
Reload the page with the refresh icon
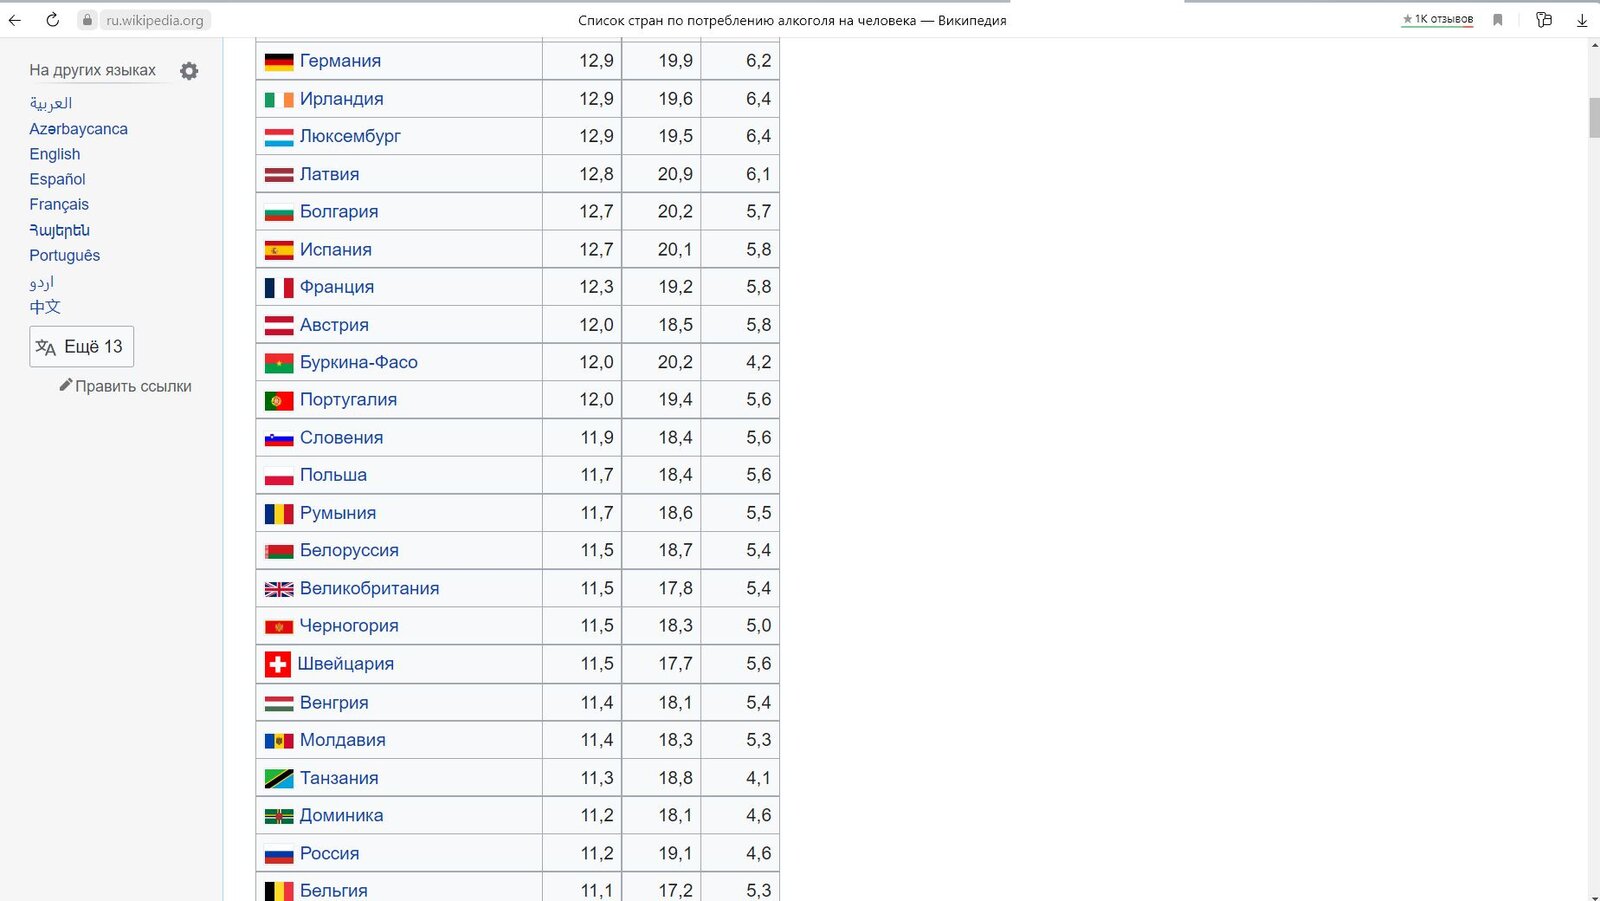coord(52,20)
